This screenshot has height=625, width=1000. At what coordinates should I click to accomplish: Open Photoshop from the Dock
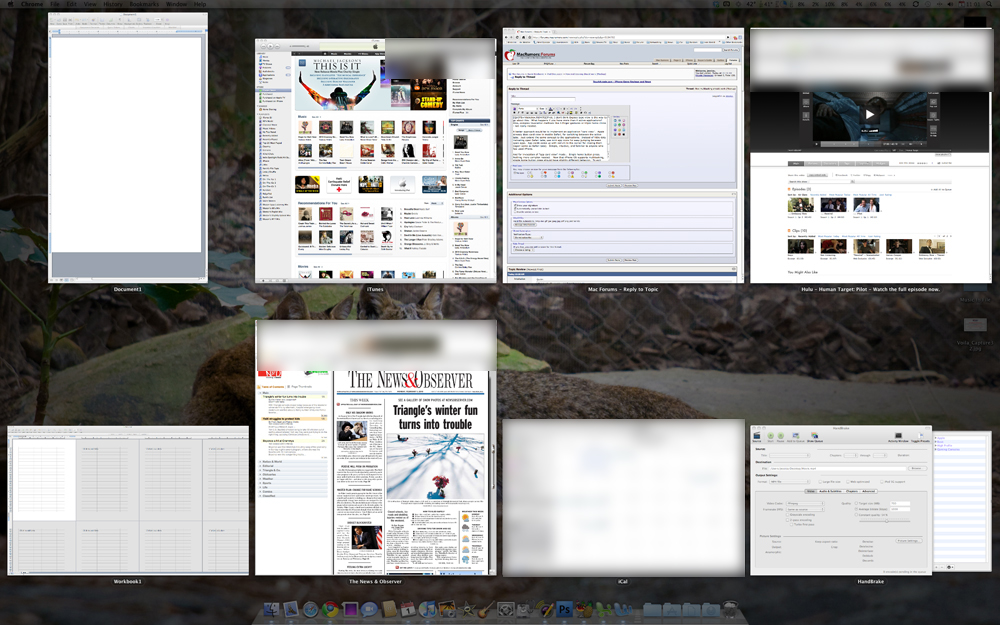(564, 609)
